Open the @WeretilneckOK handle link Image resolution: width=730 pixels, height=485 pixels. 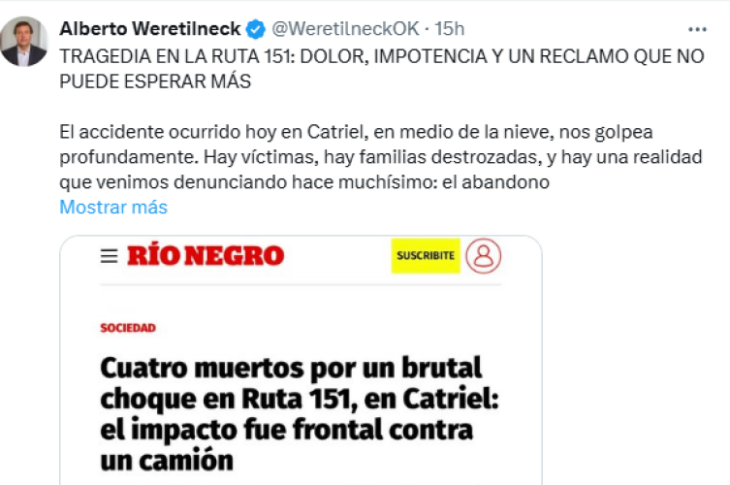coord(345,29)
